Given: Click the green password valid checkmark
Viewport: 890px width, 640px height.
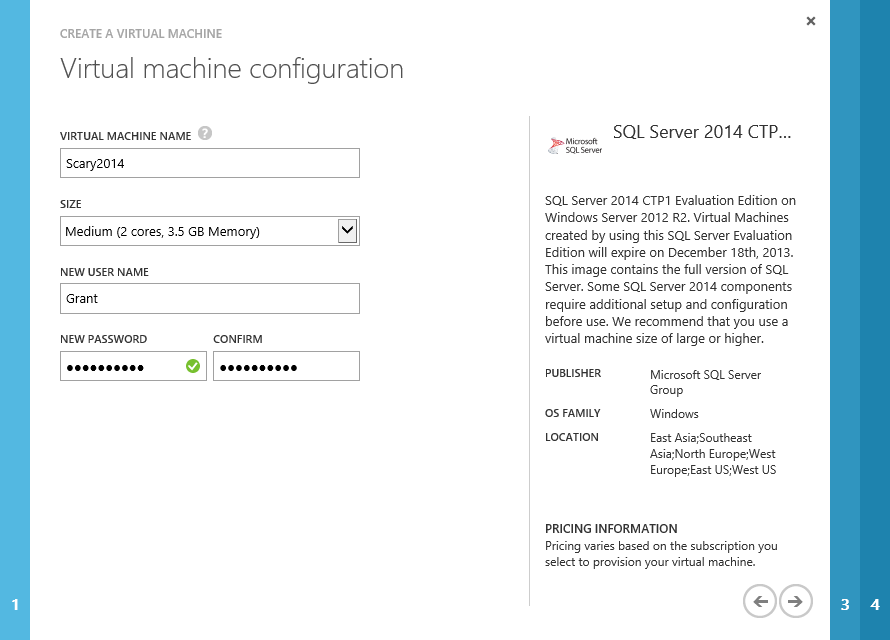Looking at the screenshot, I should 193,367.
